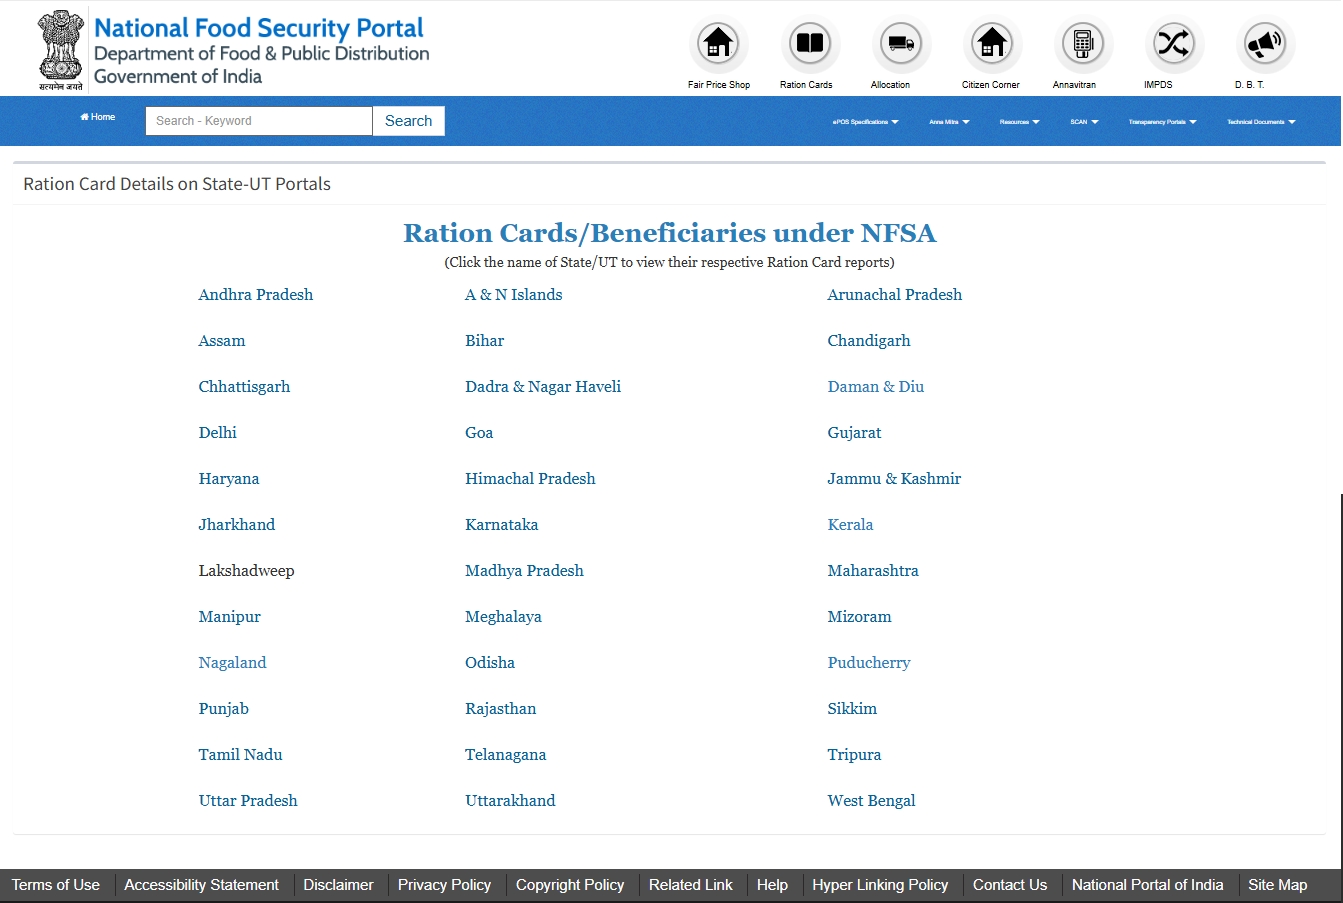This screenshot has width=1343, height=903.
Task: Open the Sikkim link
Action: tap(852, 709)
